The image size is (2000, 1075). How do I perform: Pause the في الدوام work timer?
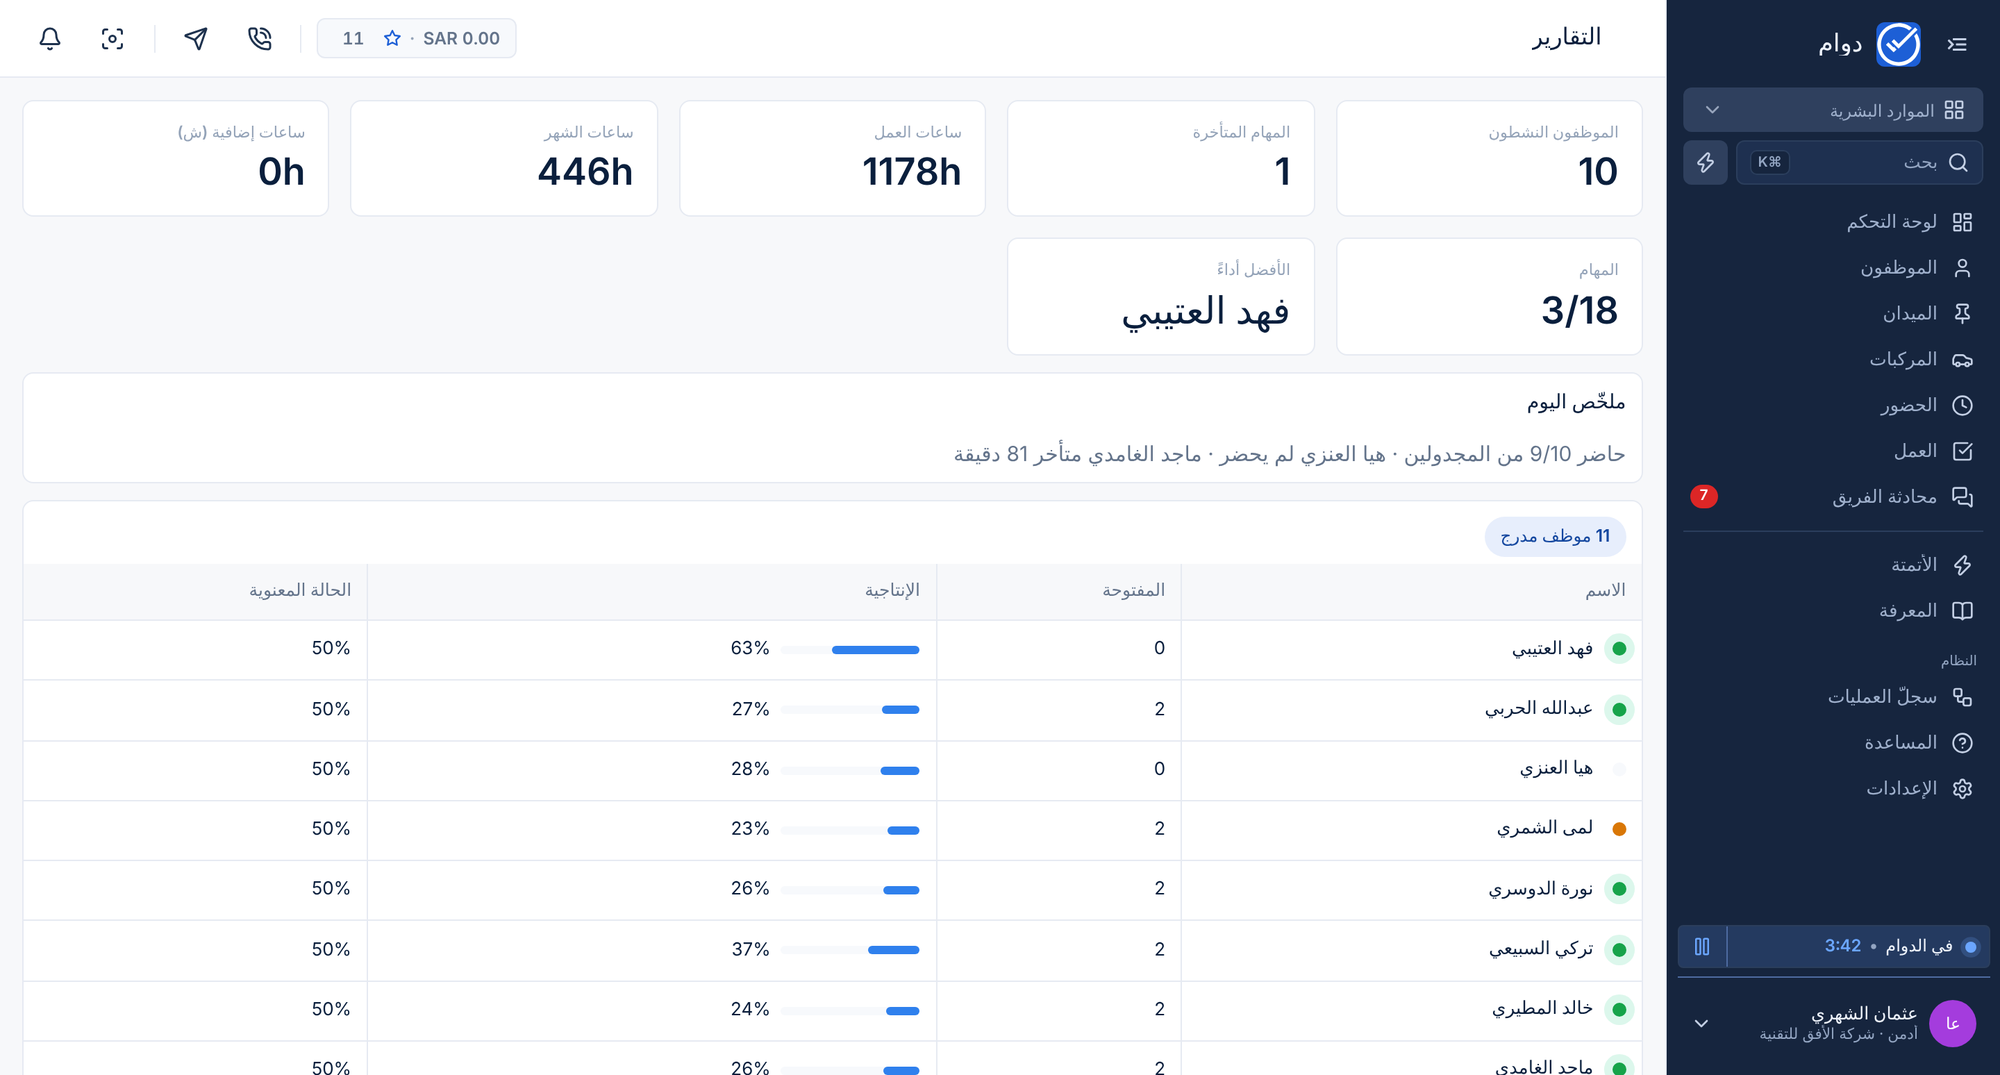tap(1702, 946)
